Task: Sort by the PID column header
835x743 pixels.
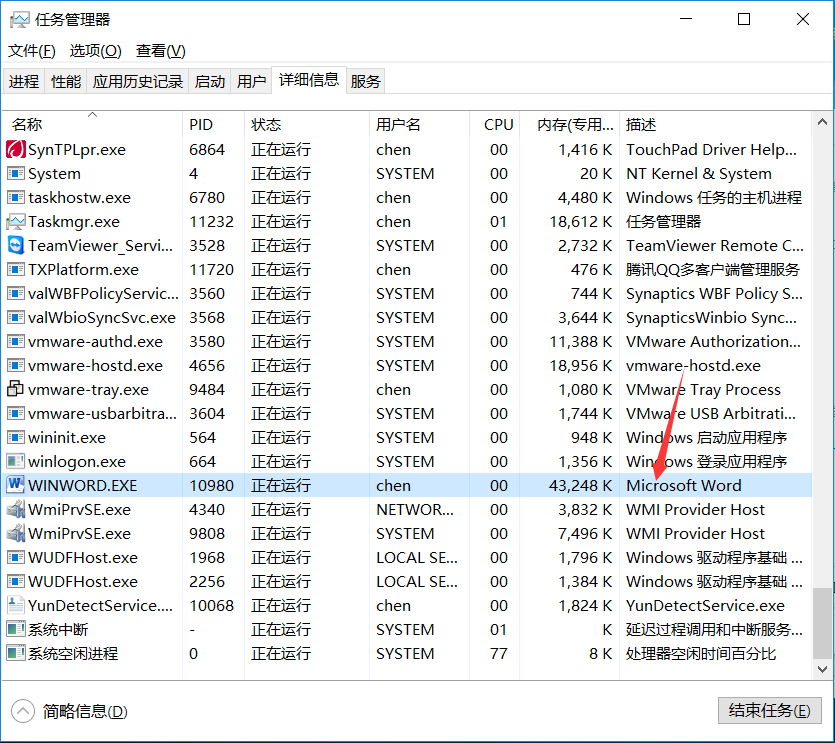Action: [201, 125]
